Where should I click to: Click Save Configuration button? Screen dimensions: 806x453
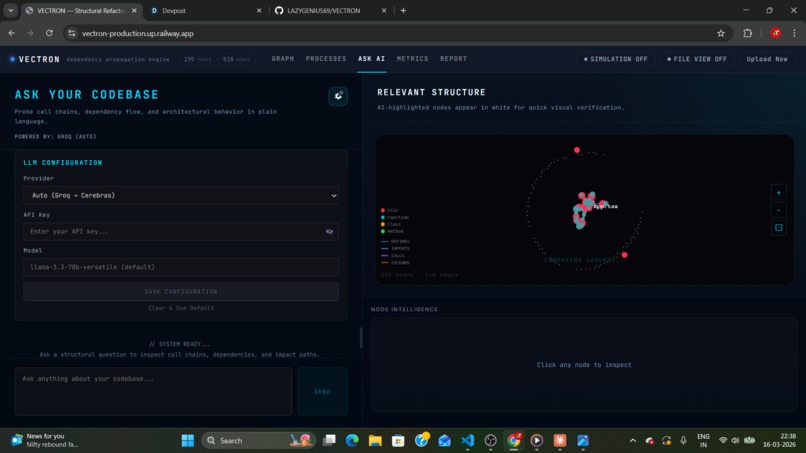coord(181,292)
